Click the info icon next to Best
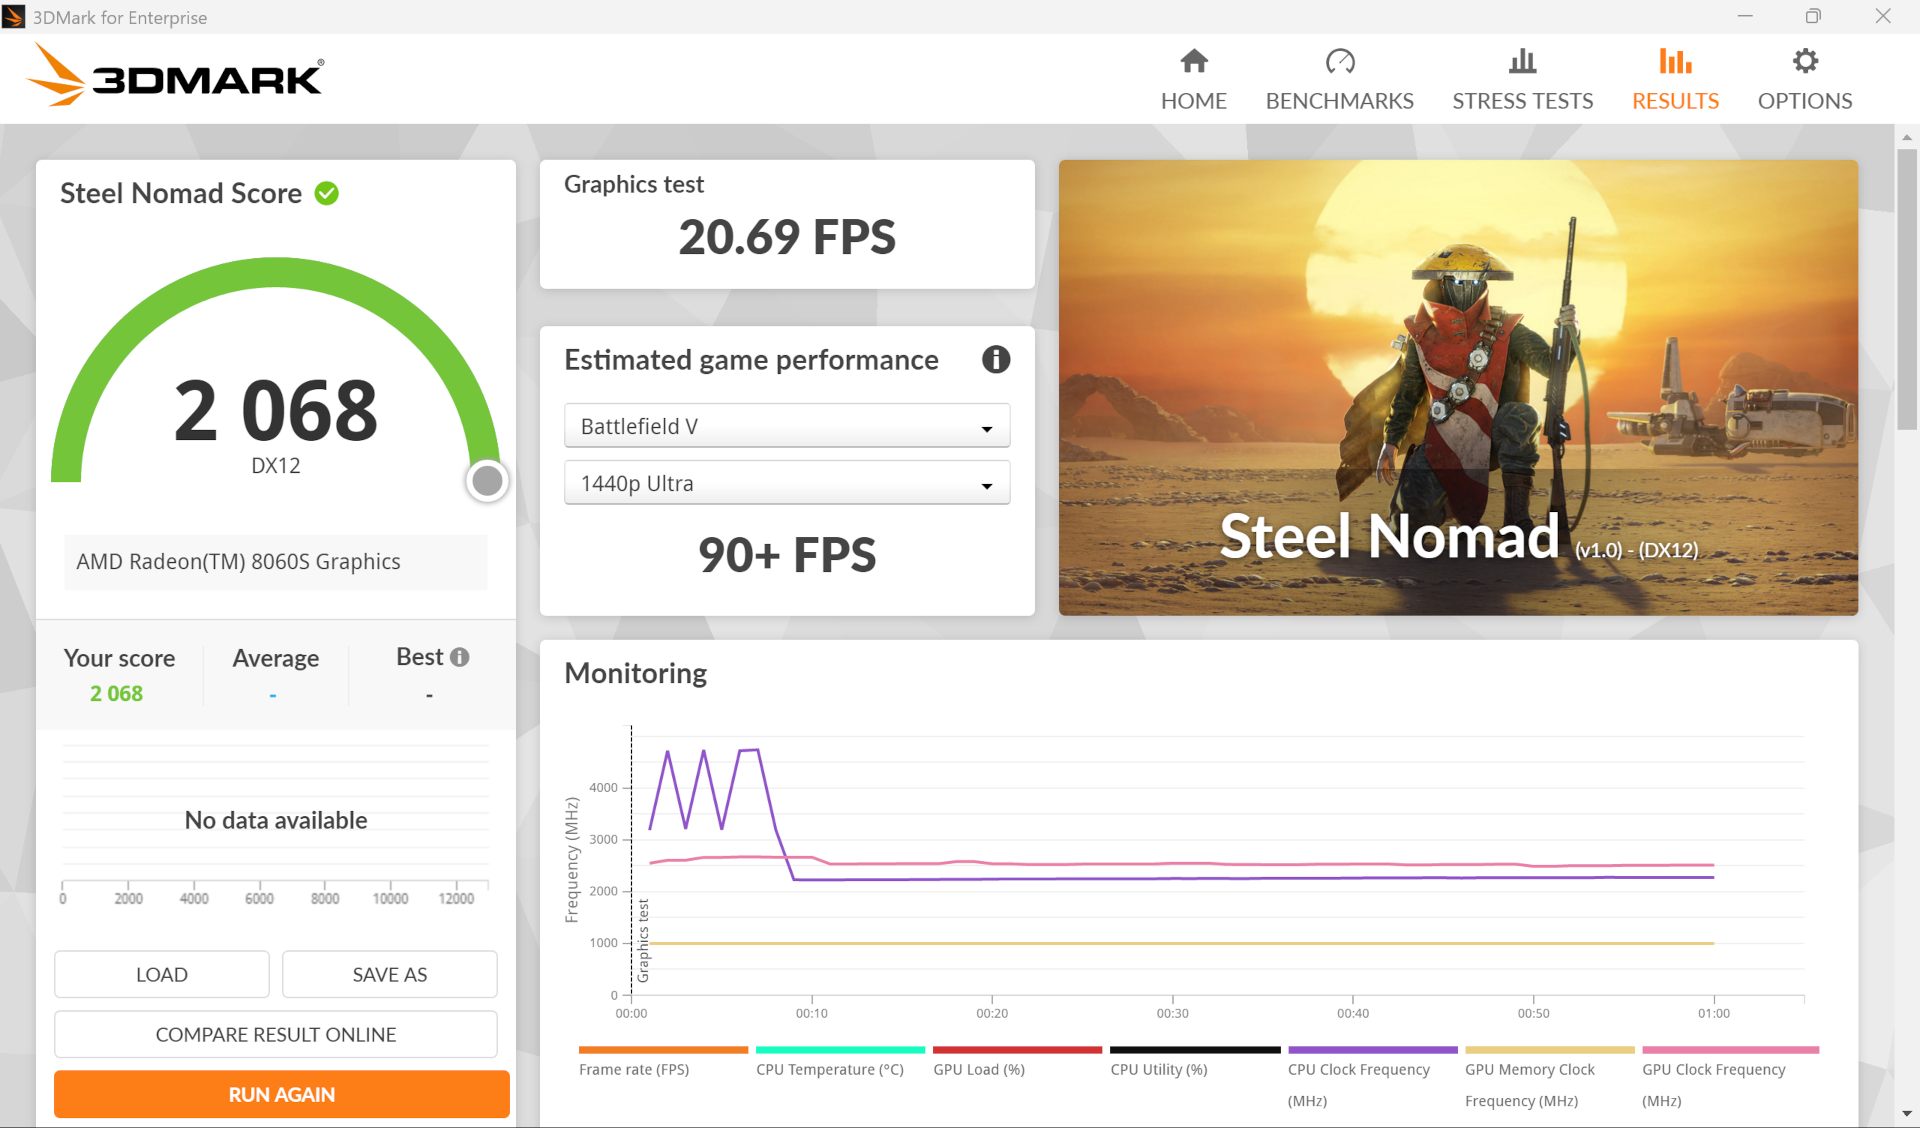Screen dimensions: 1920x1128 pyautogui.click(x=459, y=657)
